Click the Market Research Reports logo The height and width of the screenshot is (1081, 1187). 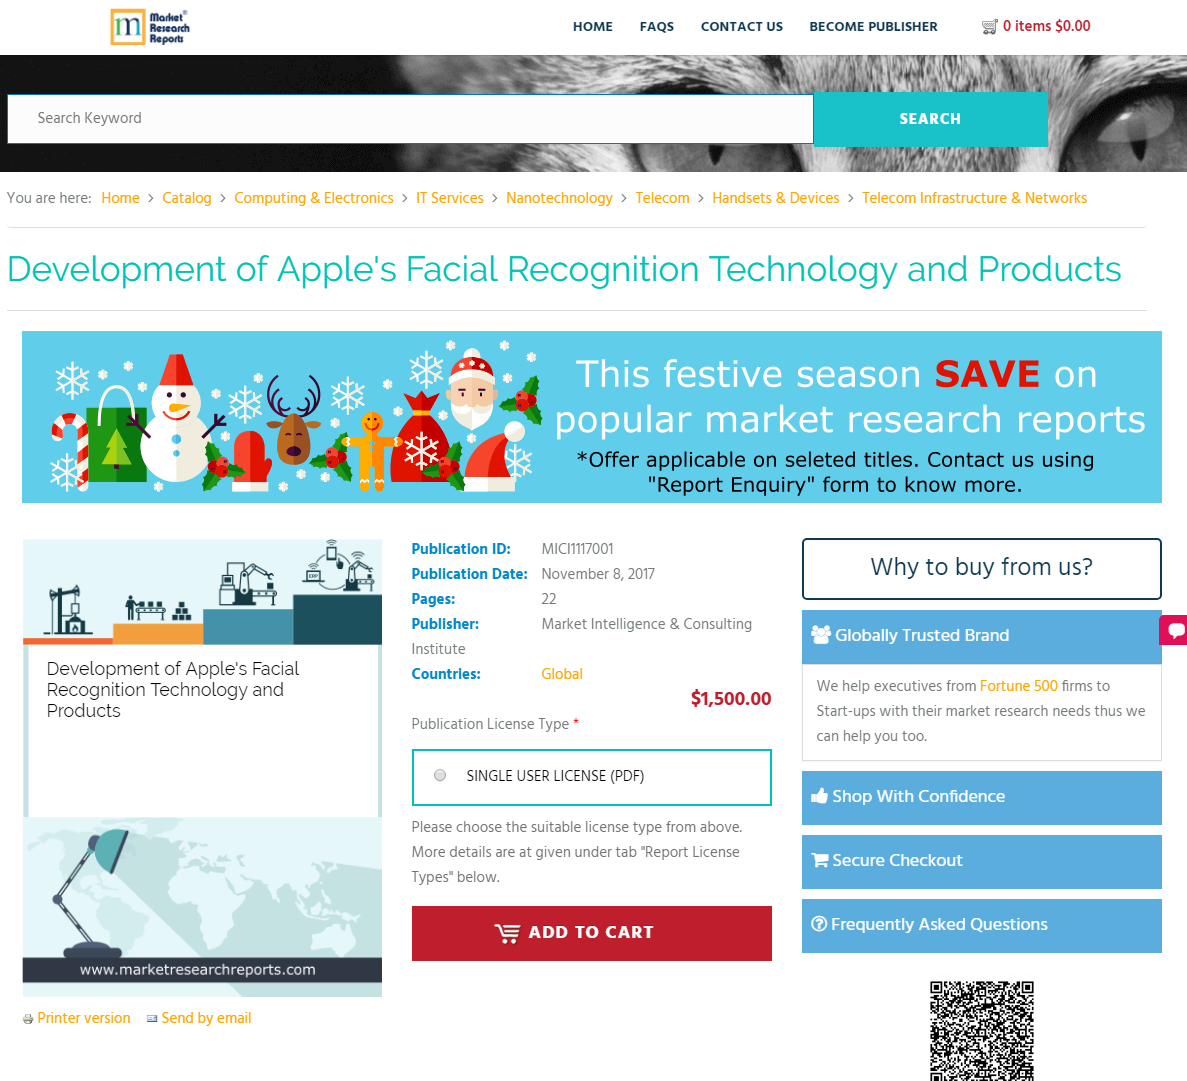[x=150, y=27]
